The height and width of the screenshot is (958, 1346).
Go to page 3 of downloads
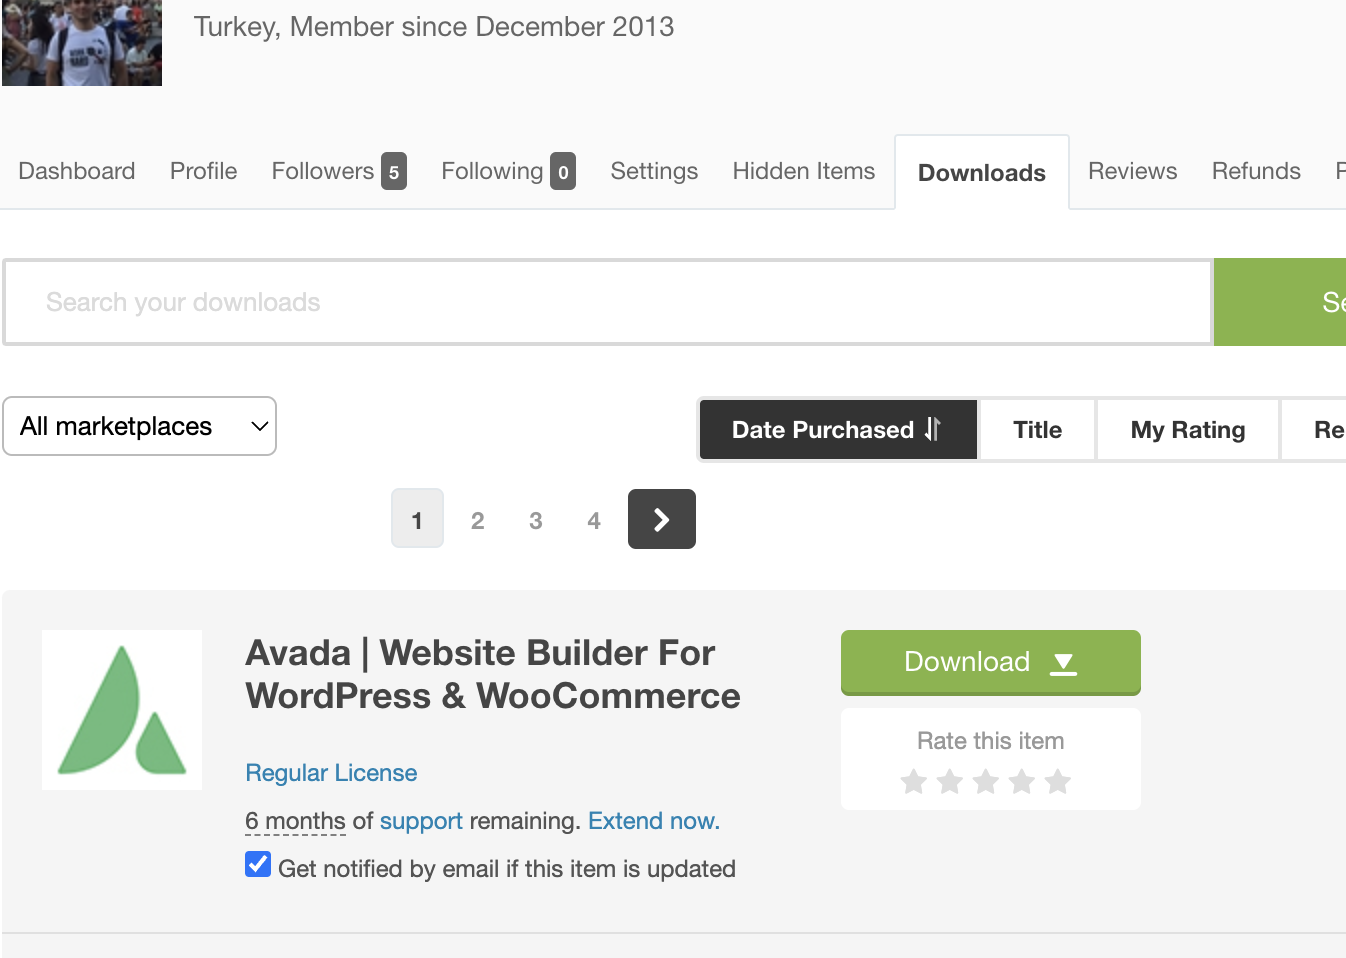coord(536,520)
